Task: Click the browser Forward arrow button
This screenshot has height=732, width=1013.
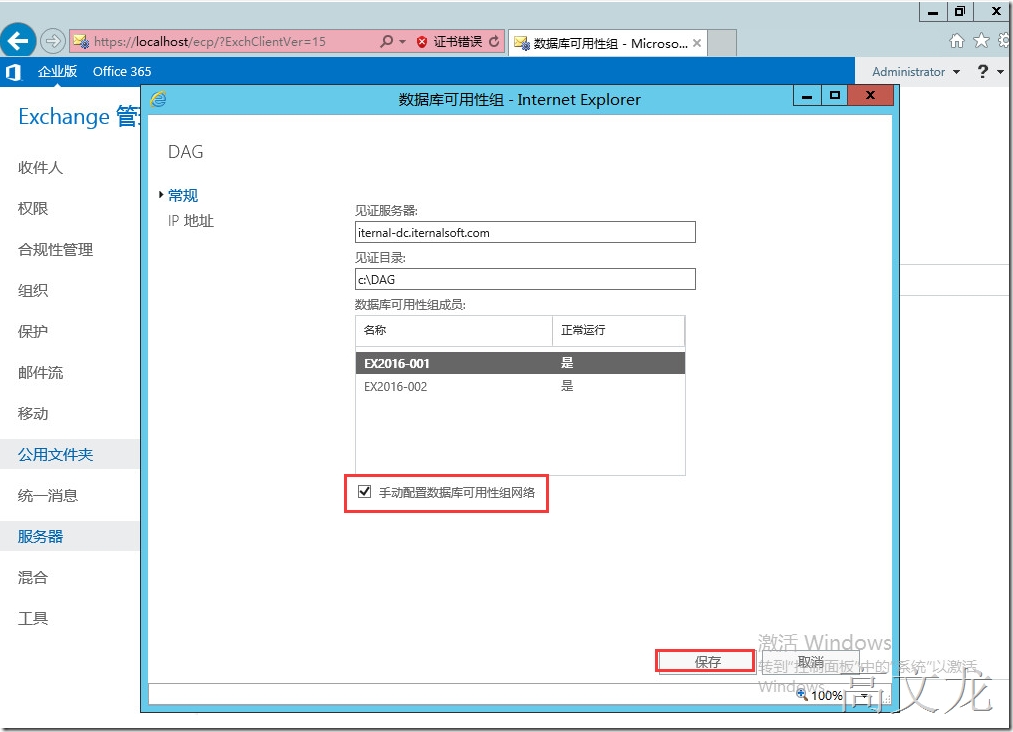Action: pyautogui.click(x=52, y=41)
